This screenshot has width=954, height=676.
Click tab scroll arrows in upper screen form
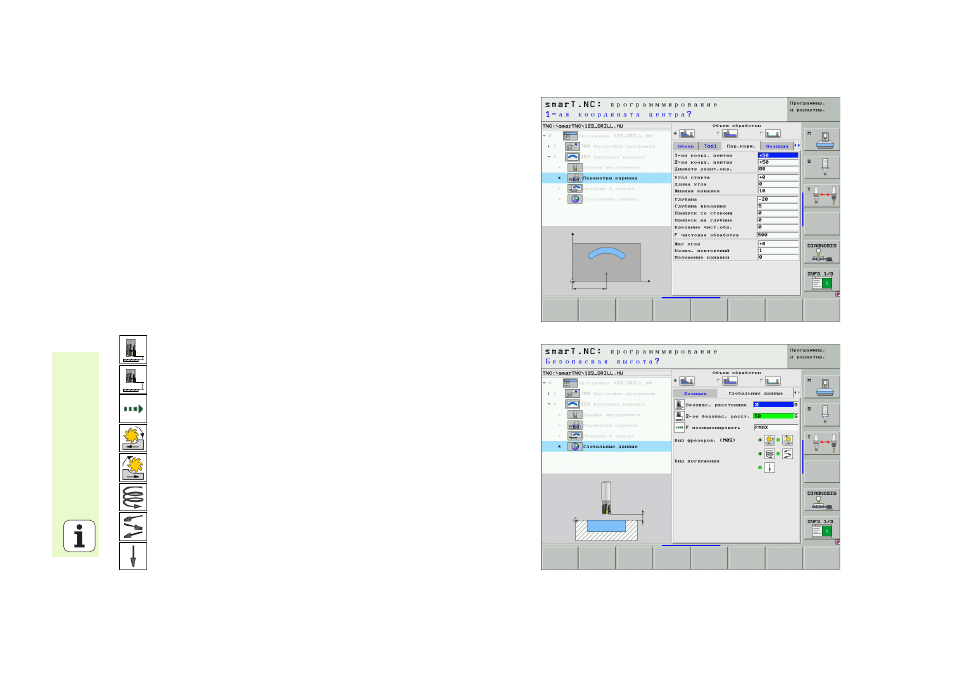point(797,146)
